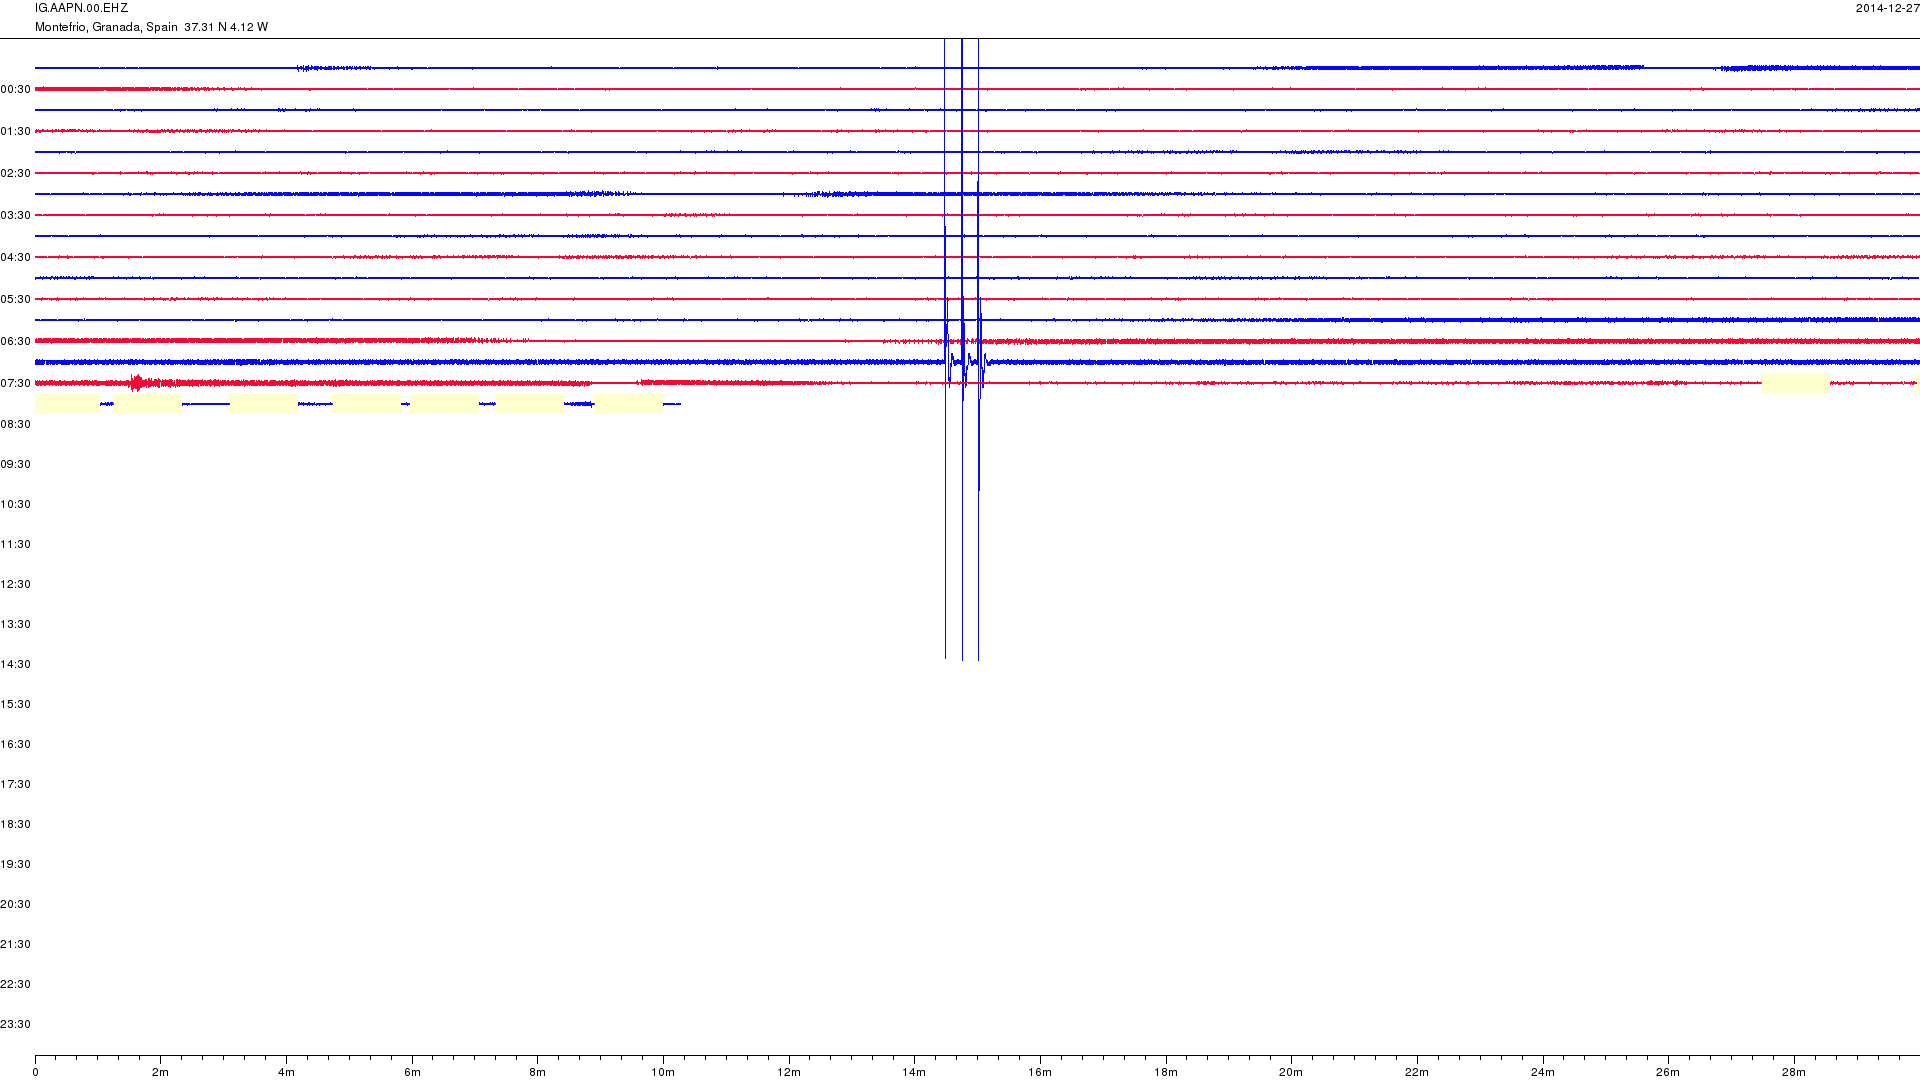Click the 22m axis tick label

[1417, 1072]
